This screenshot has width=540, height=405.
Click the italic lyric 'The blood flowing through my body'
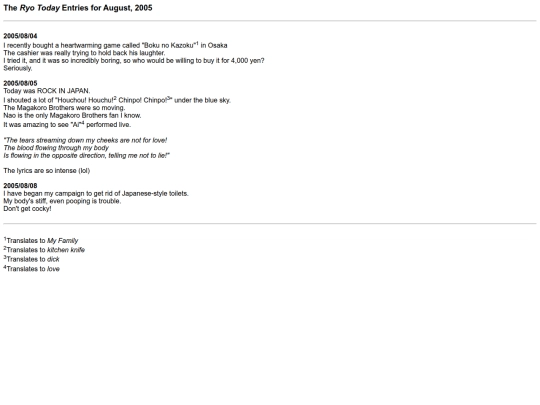click(x=56, y=148)
